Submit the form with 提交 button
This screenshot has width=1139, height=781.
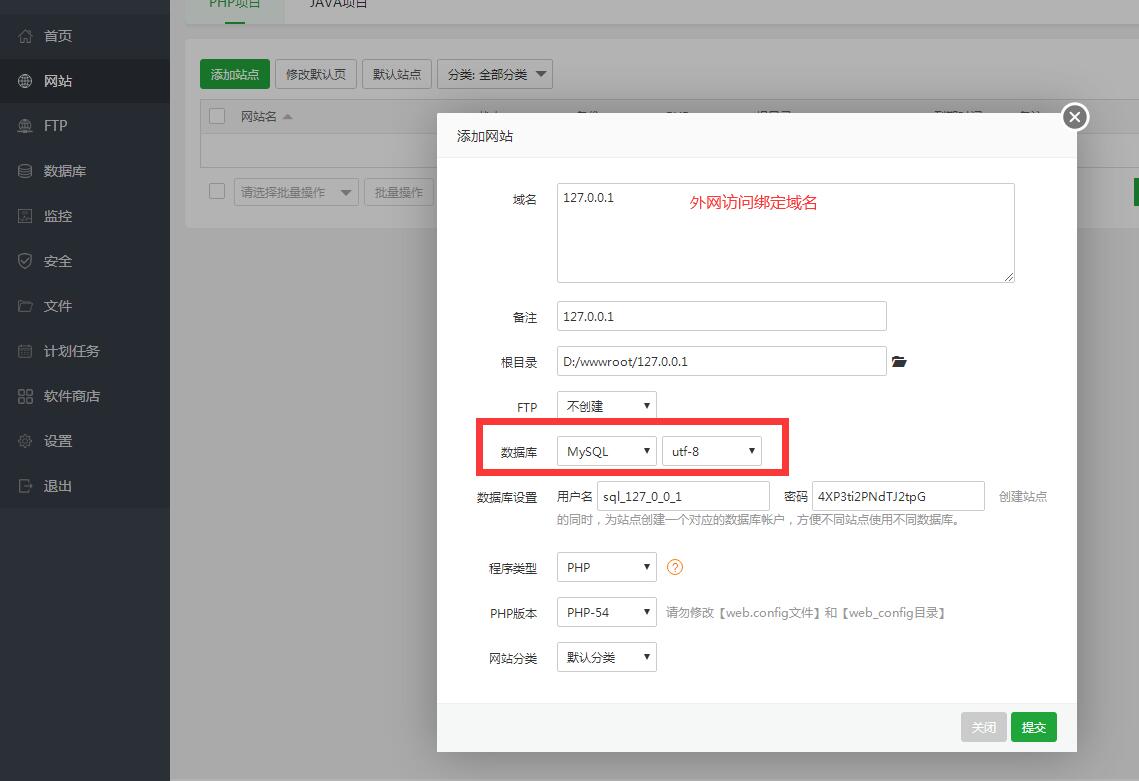1033,727
